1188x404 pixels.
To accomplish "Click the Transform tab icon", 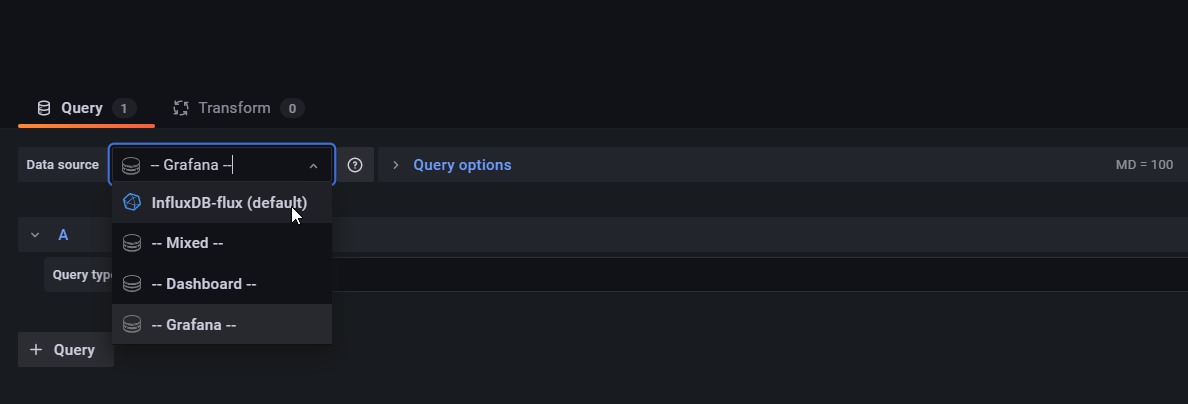I will click(x=180, y=108).
